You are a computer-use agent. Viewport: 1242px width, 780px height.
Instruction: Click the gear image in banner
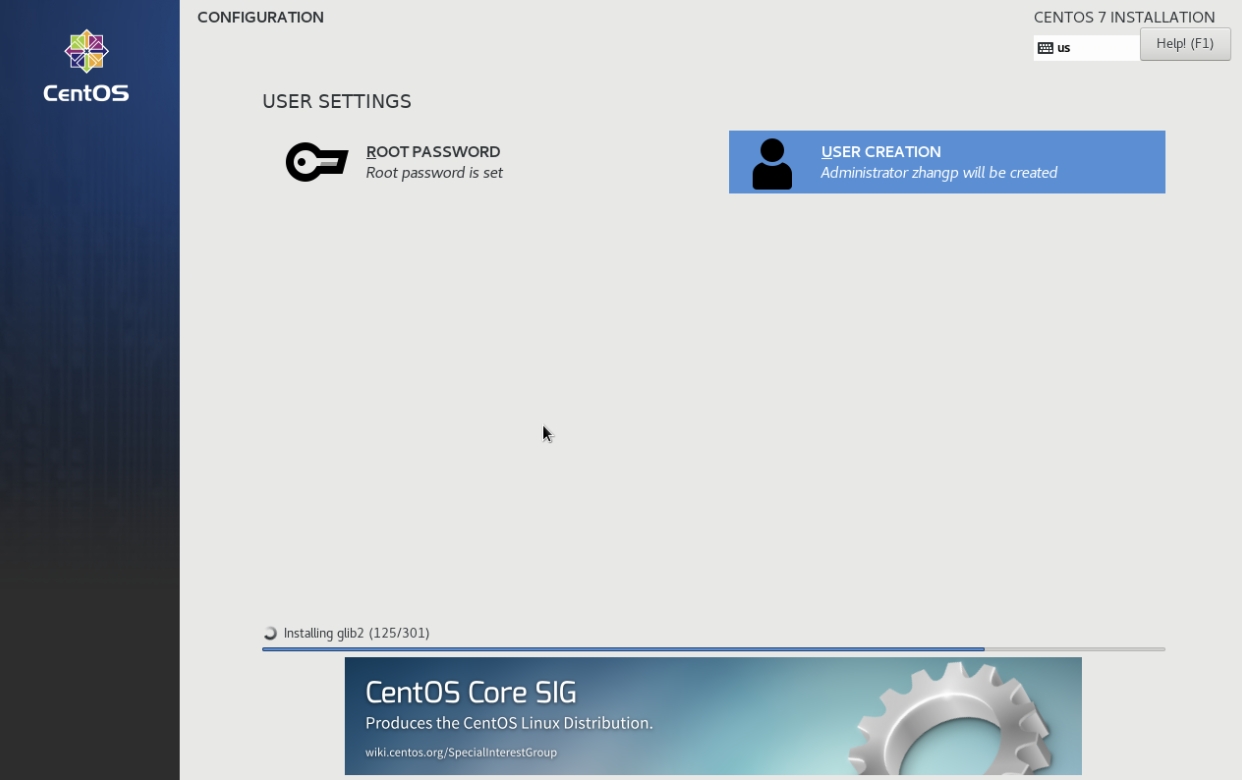tap(950, 718)
